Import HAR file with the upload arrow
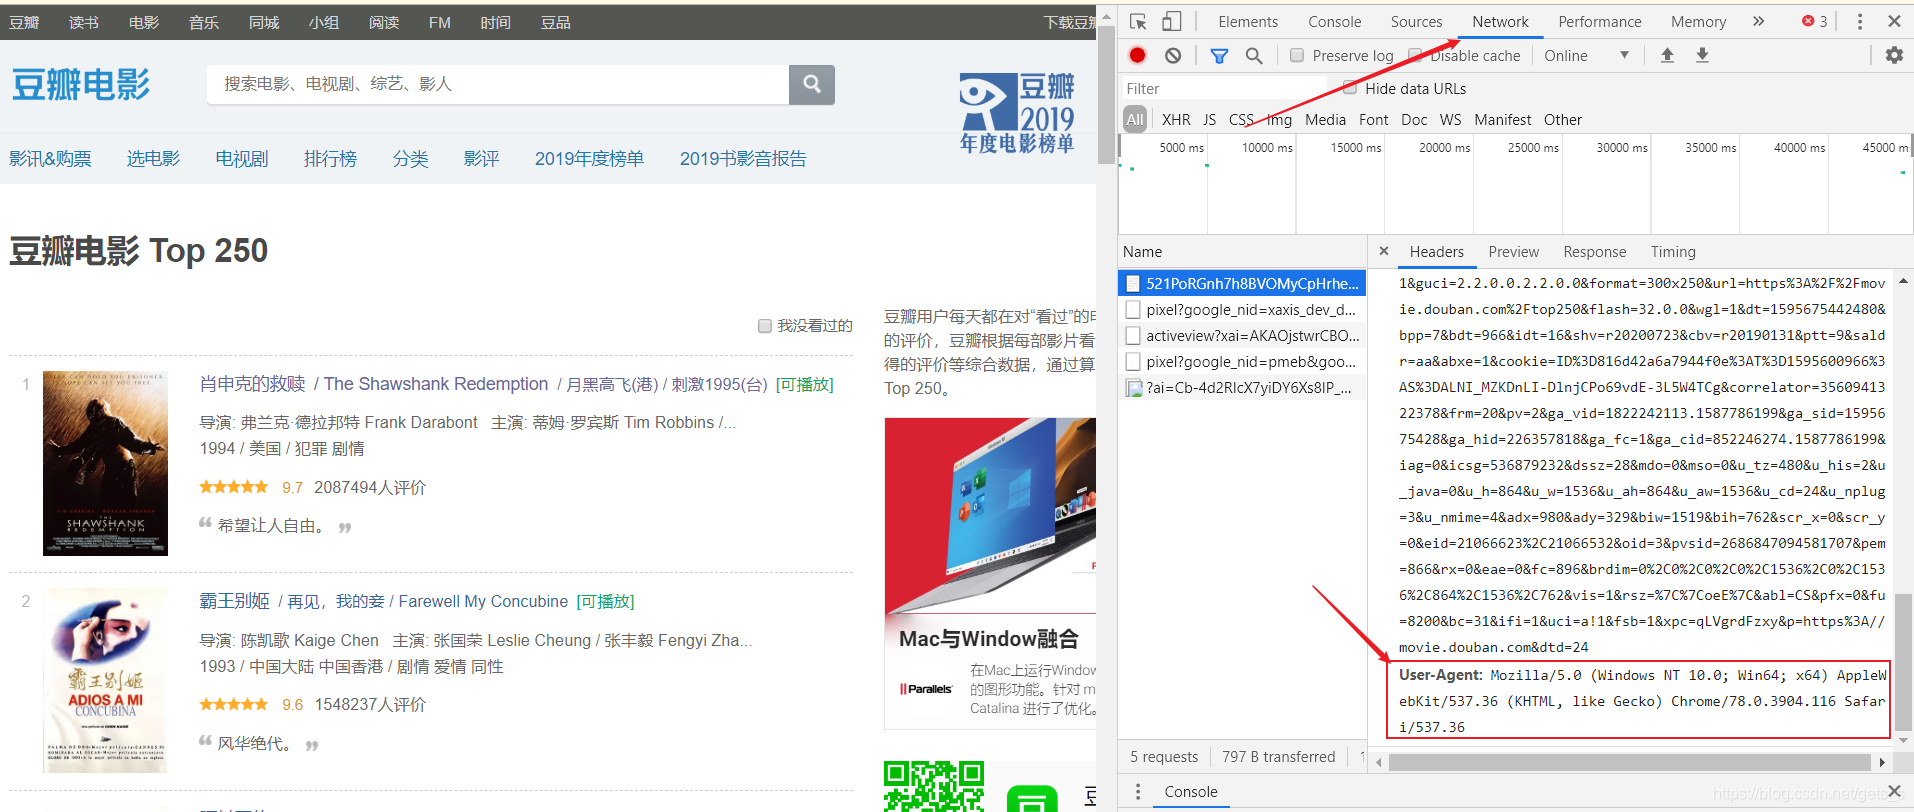The width and height of the screenshot is (1914, 812). pos(1667,55)
